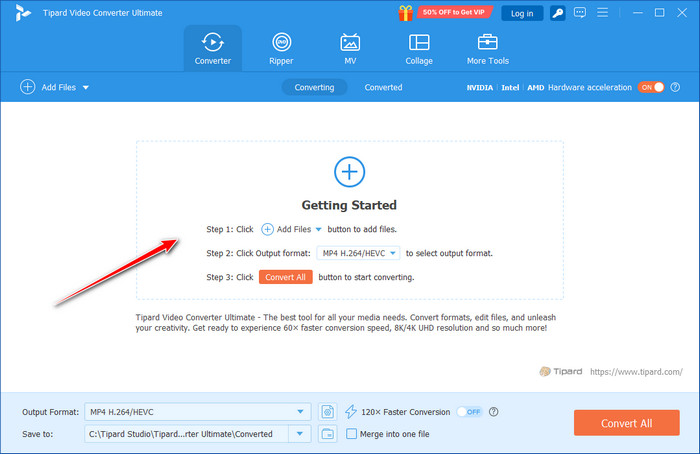Open the output folder icon

point(327,434)
